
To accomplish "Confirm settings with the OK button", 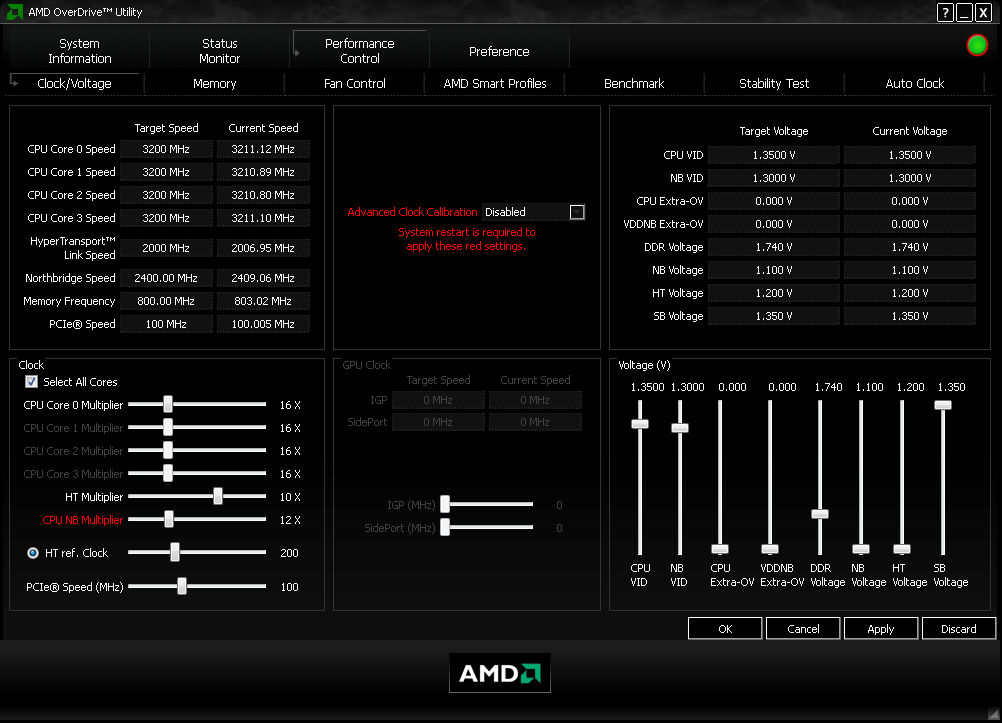I will tap(724, 628).
